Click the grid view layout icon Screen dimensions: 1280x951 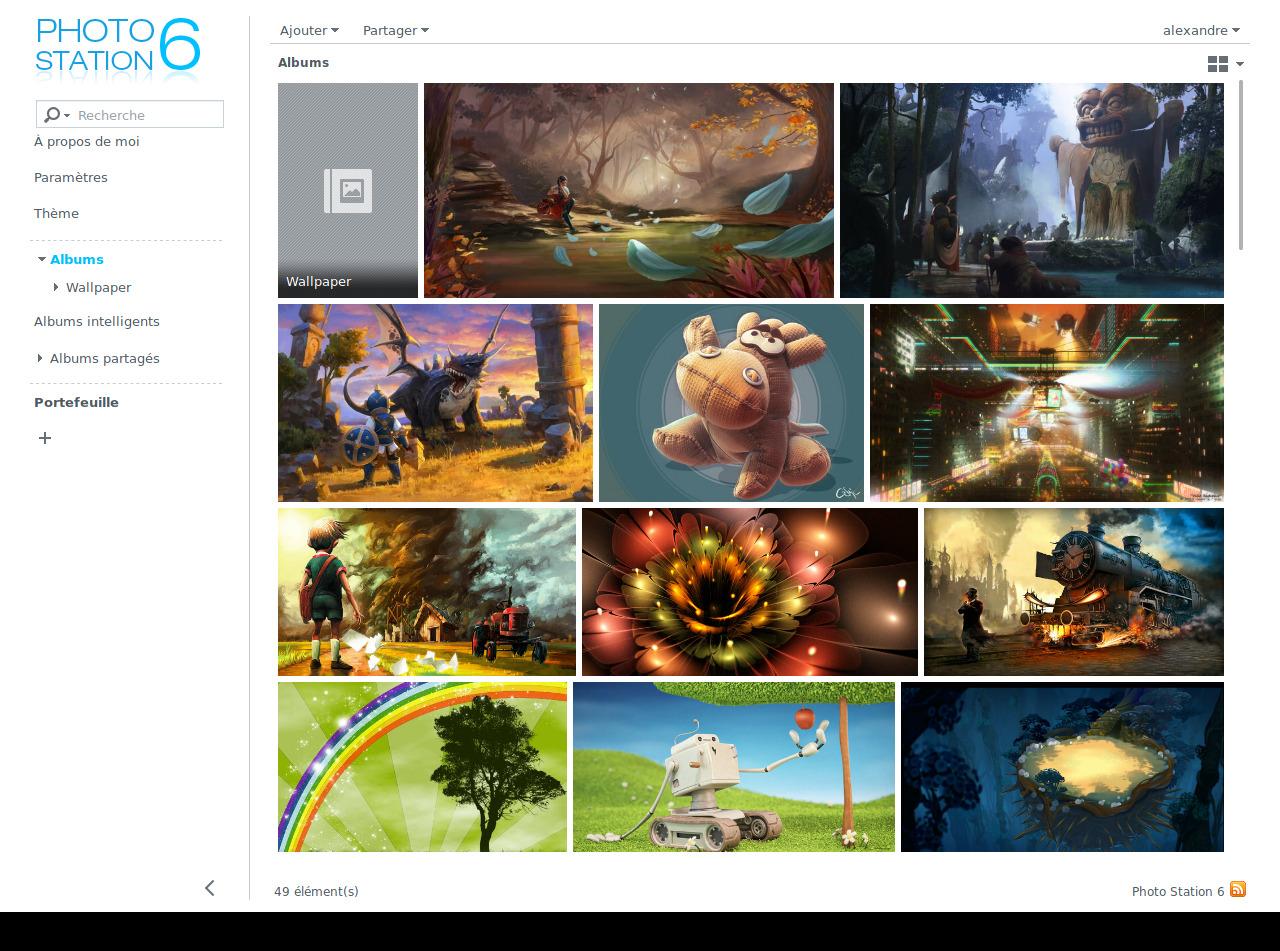click(x=1218, y=64)
